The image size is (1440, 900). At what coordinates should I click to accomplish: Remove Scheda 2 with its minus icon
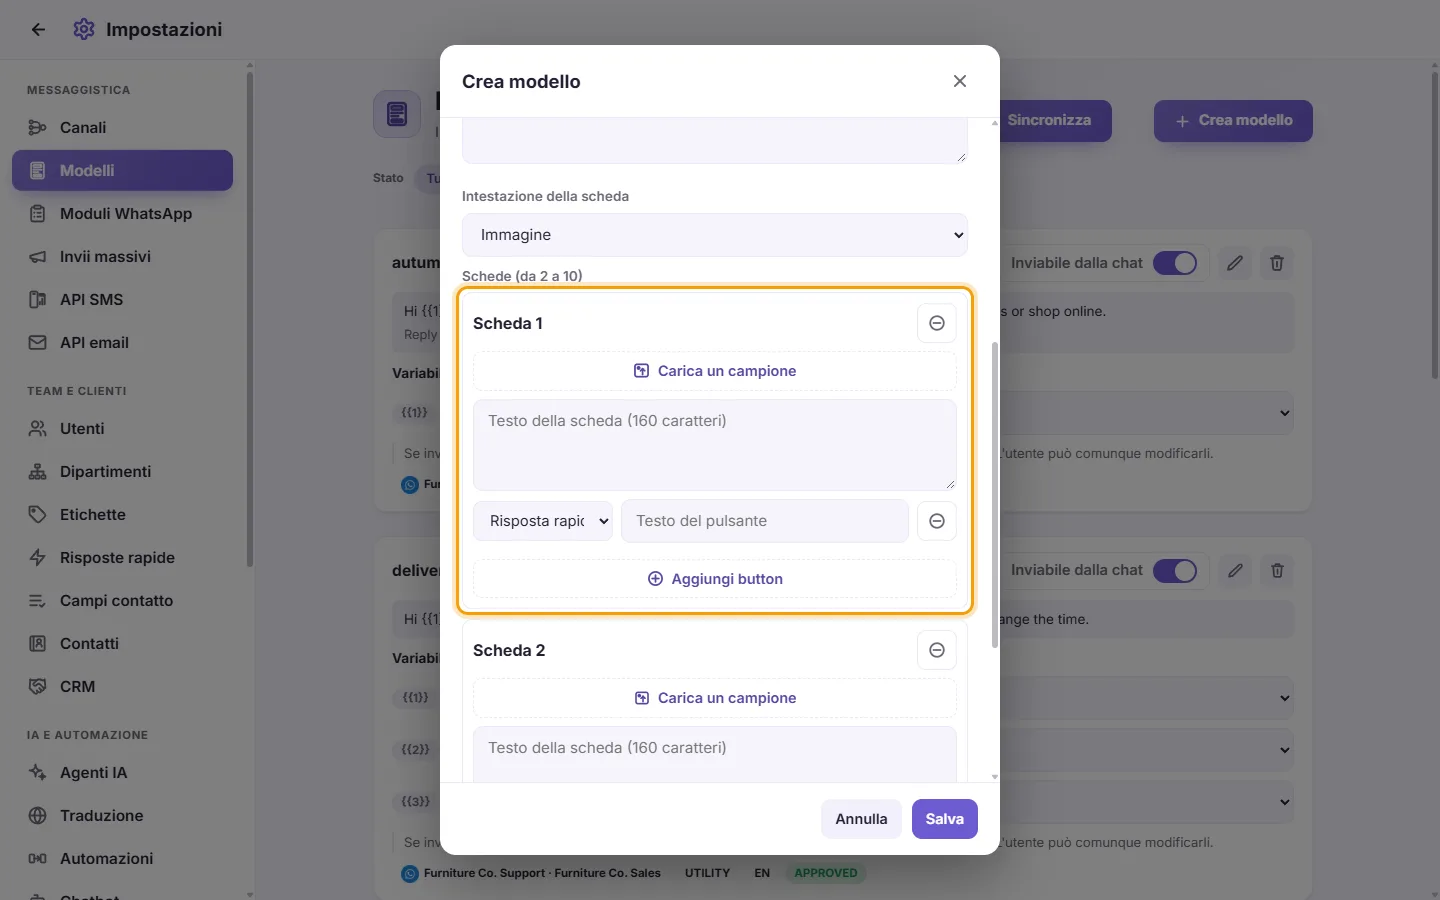(x=937, y=650)
